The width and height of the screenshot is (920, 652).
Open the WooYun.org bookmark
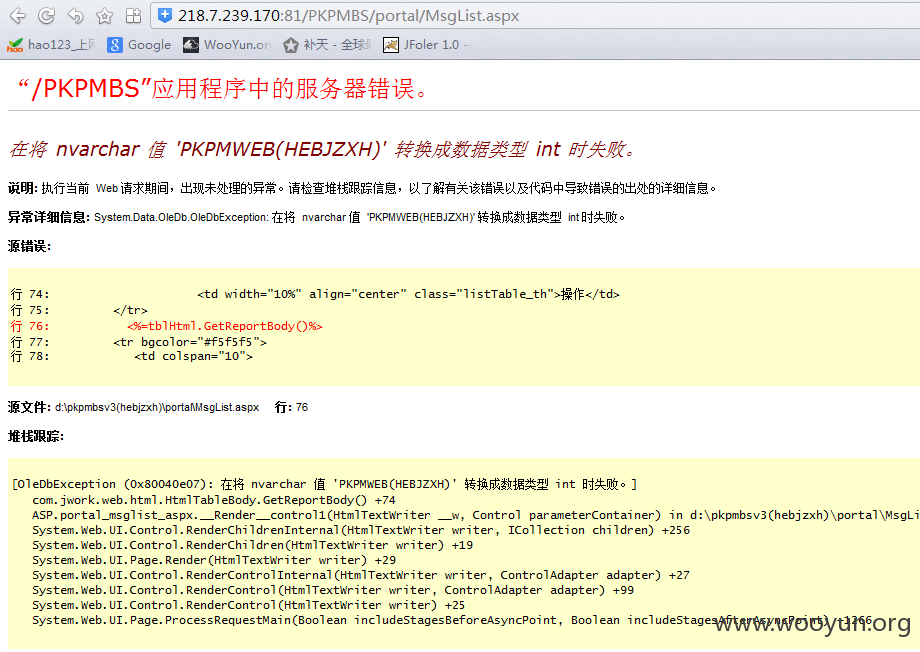coord(226,45)
